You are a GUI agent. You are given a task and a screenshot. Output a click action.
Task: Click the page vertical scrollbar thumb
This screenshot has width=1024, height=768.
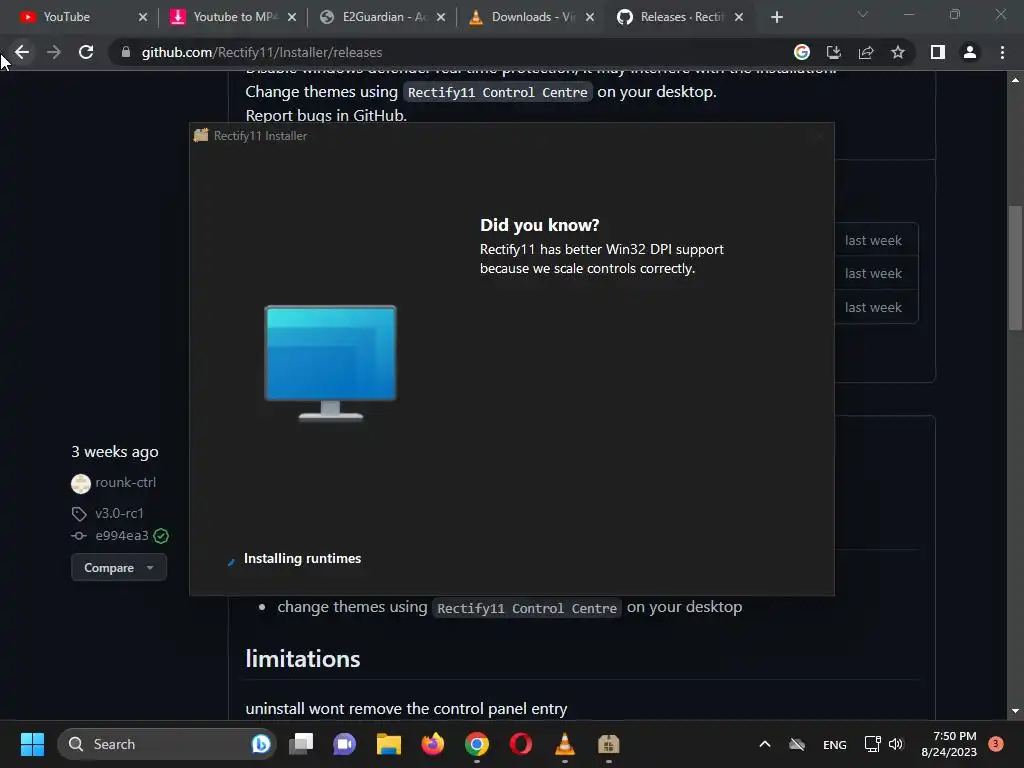[1015, 269]
